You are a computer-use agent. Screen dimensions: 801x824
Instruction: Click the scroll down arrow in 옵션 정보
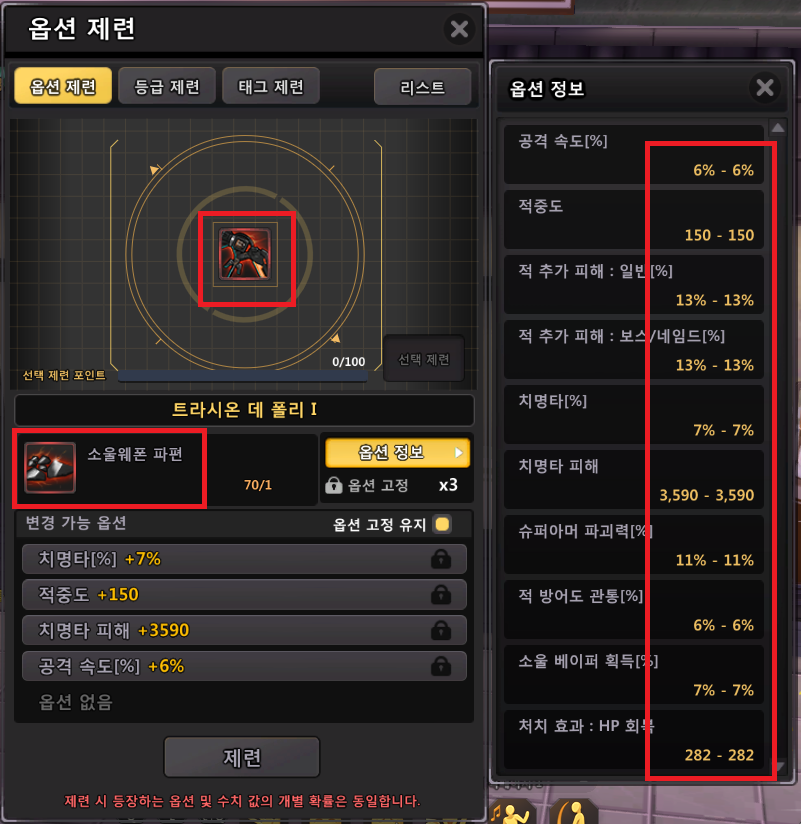click(779, 767)
